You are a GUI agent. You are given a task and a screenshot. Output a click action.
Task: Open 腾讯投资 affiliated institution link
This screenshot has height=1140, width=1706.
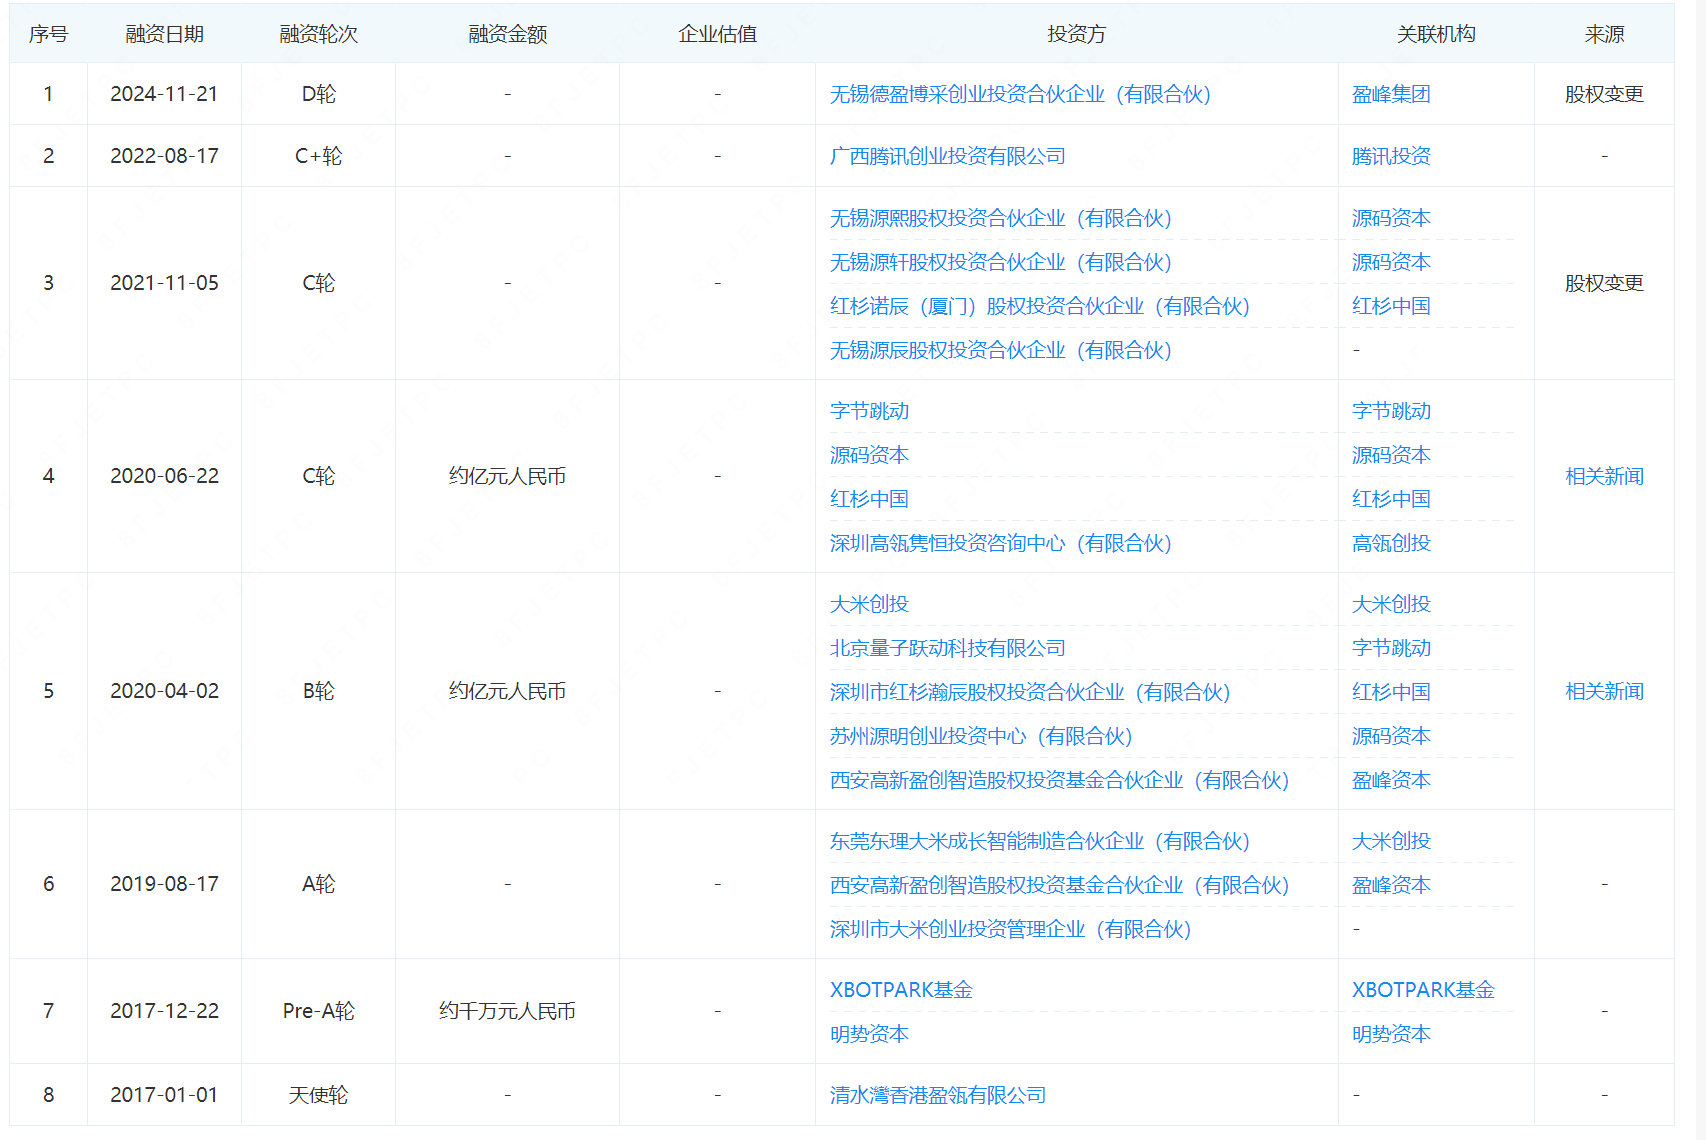[1391, 156]
